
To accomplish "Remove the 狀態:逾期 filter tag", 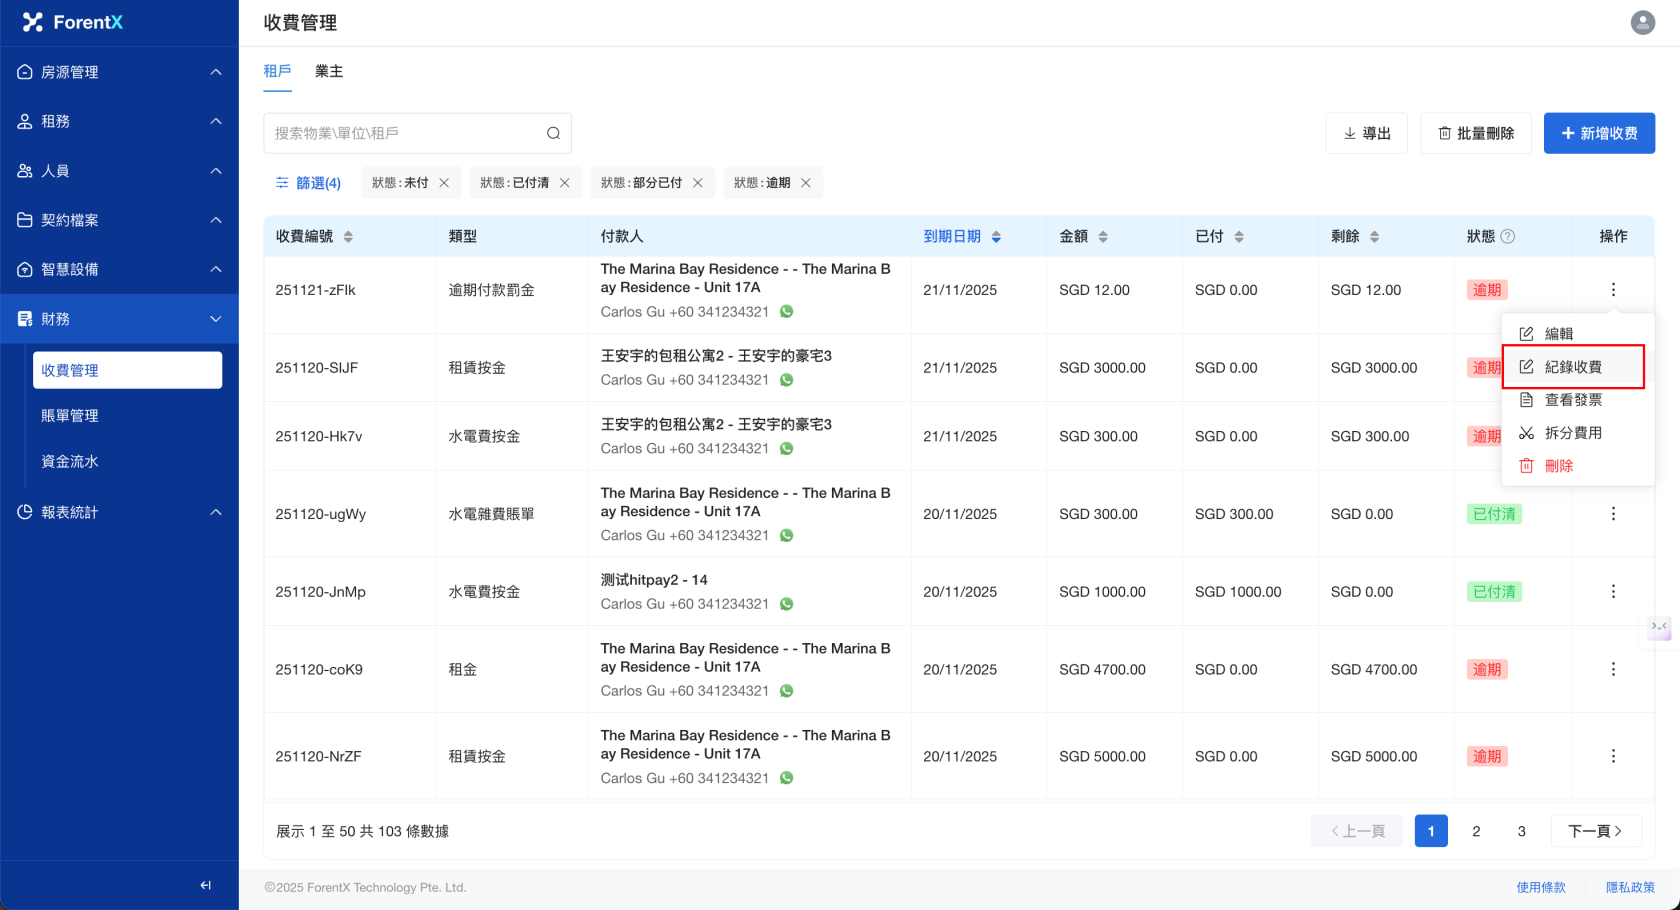I will pos(805,183).
